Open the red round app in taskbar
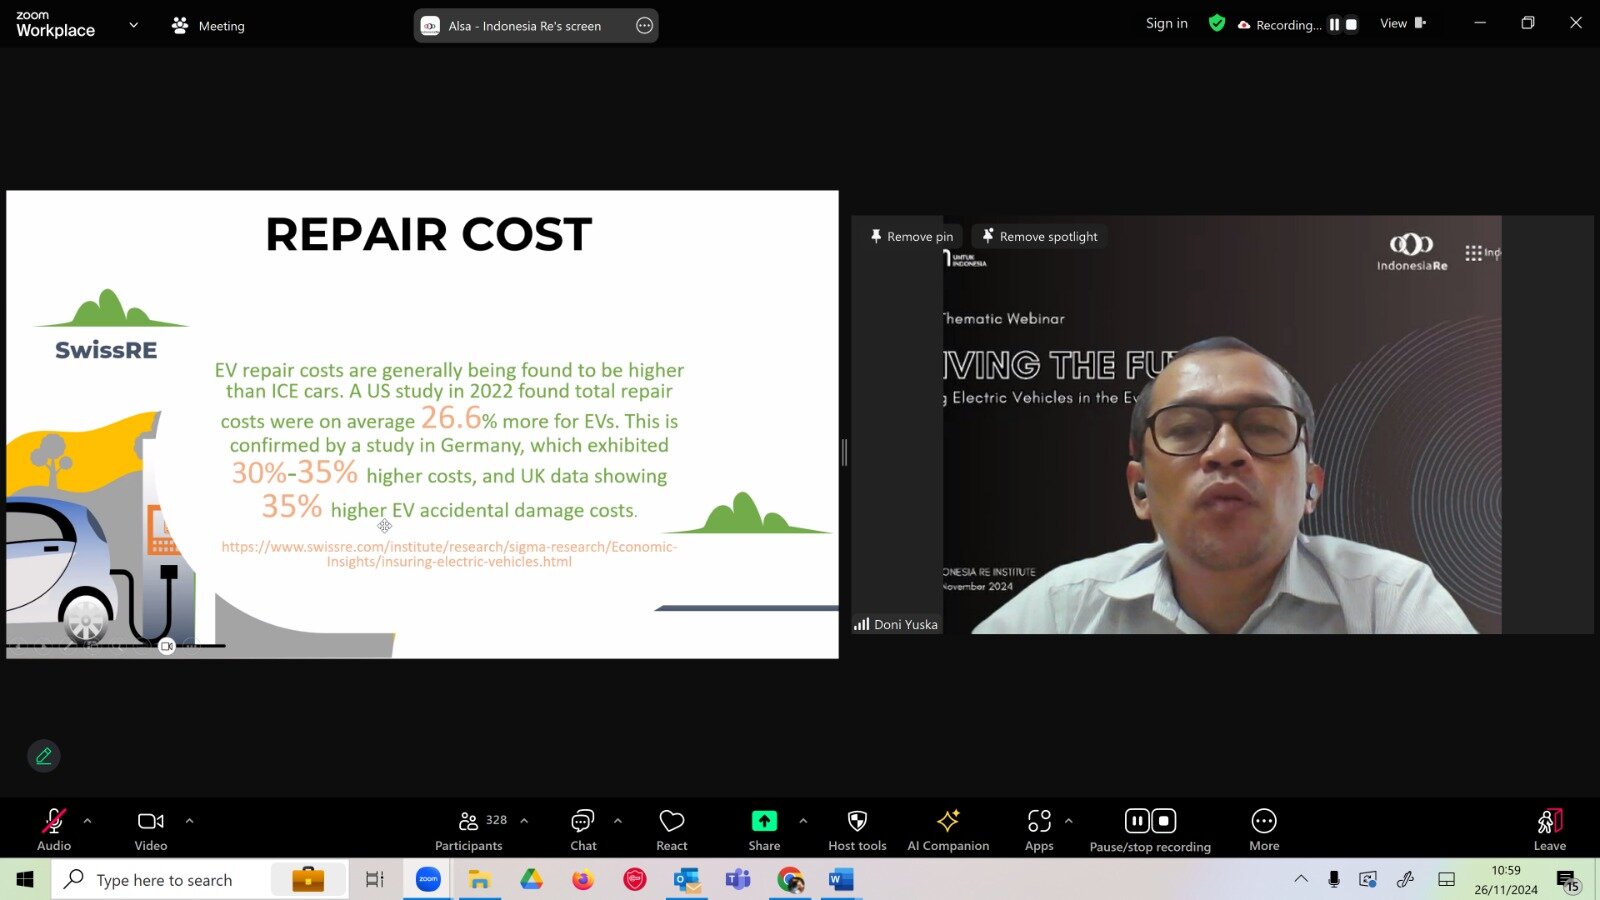The height and width of the screenshot is (900, 1600). pyautogui.click(x=635, y=880)
